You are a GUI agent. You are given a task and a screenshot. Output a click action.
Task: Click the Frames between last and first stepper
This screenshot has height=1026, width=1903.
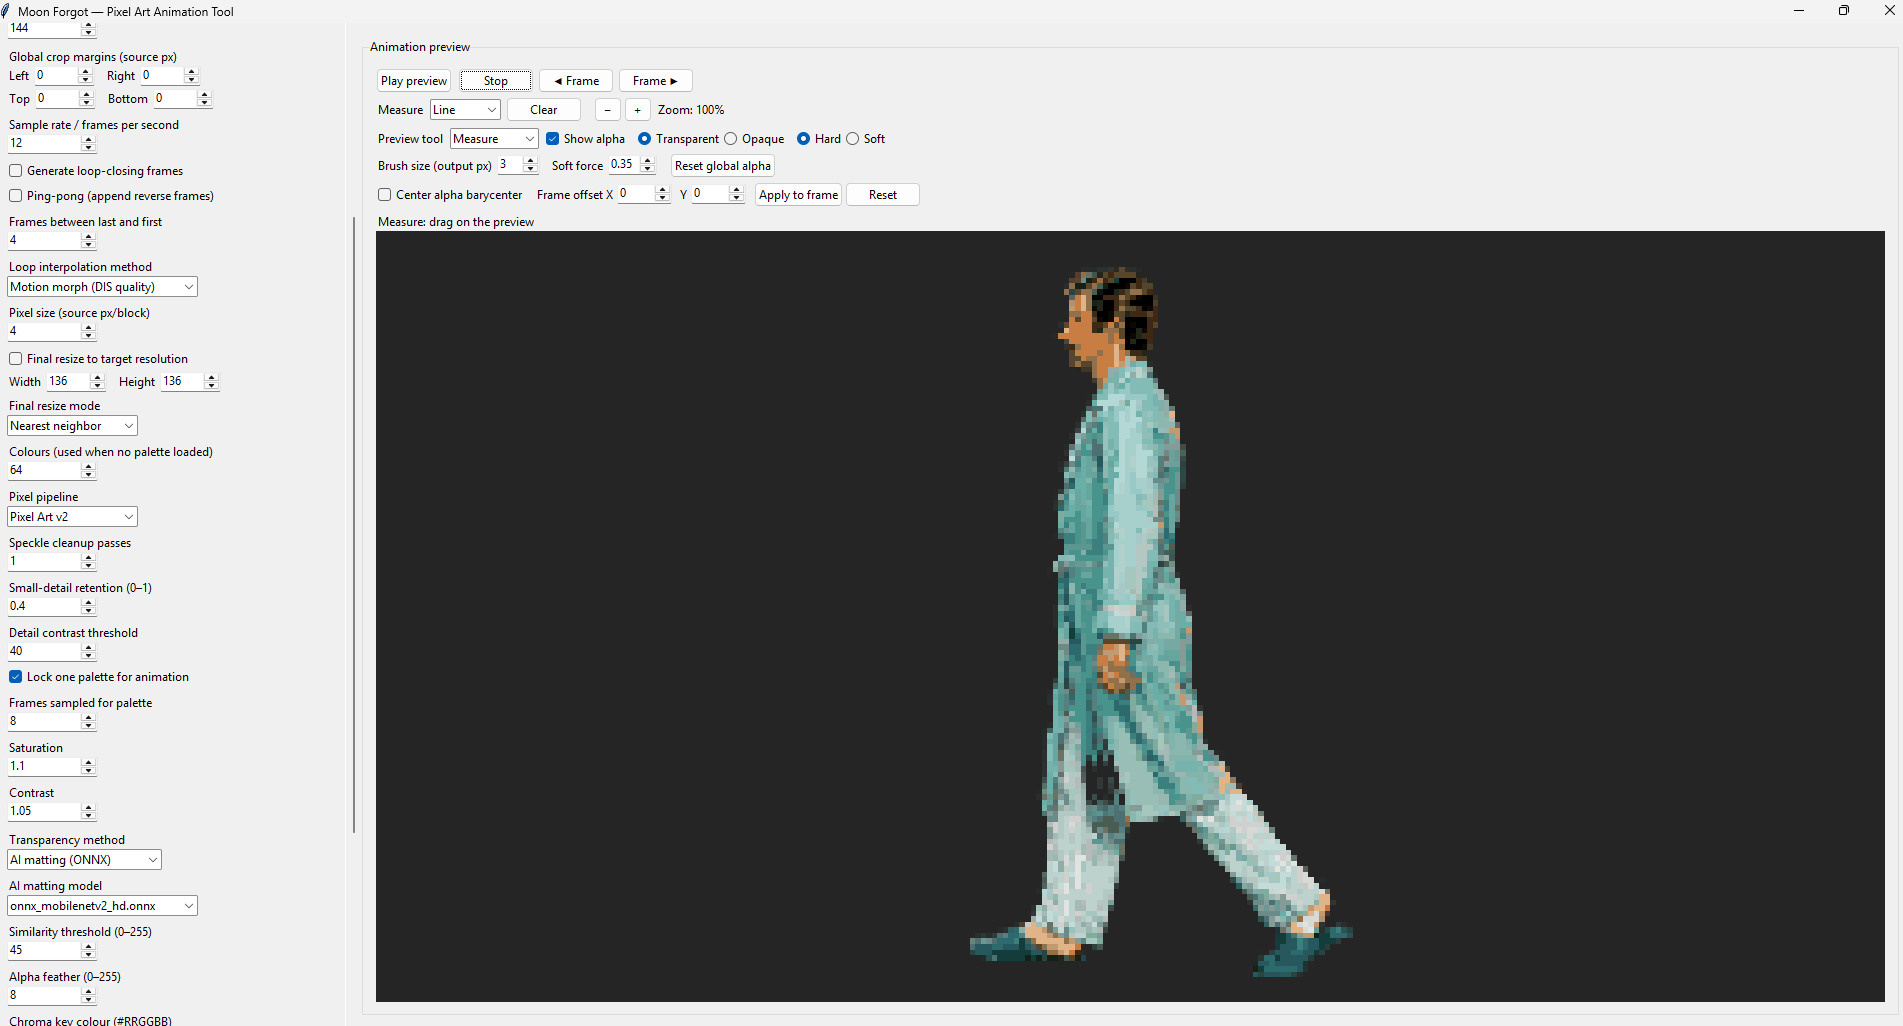pyautogui.click(x=88, y=241)
